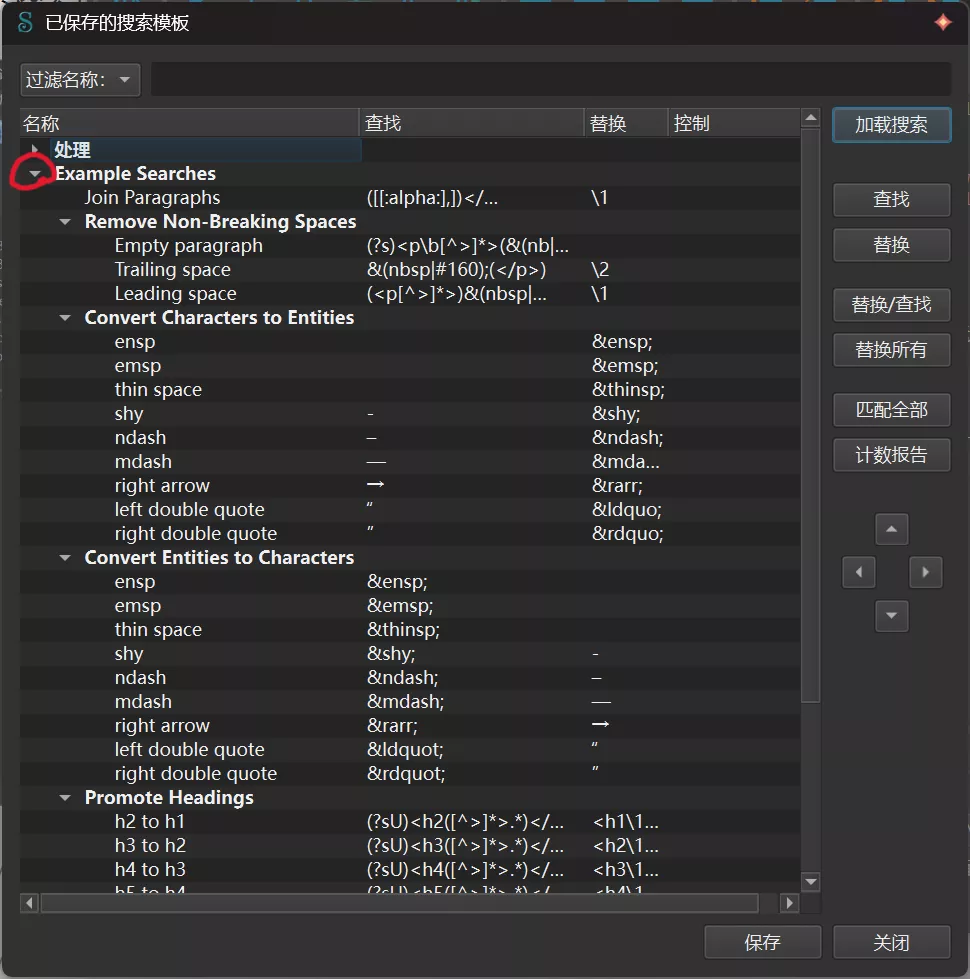Collapse the Promote Headings group
Screen dimensions: 970x979
pos(66,798)
